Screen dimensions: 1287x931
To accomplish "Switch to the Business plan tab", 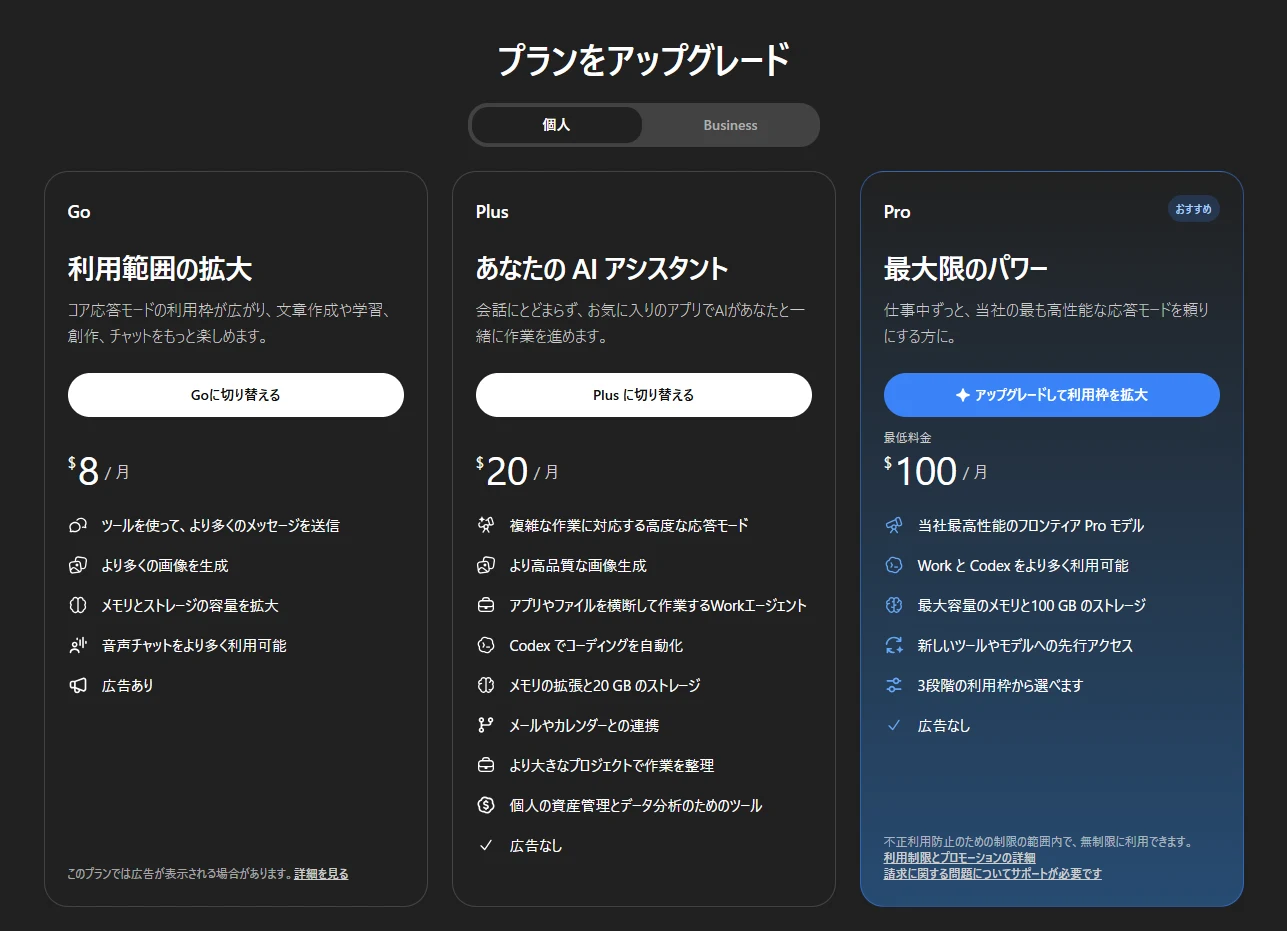I will 730,125.
